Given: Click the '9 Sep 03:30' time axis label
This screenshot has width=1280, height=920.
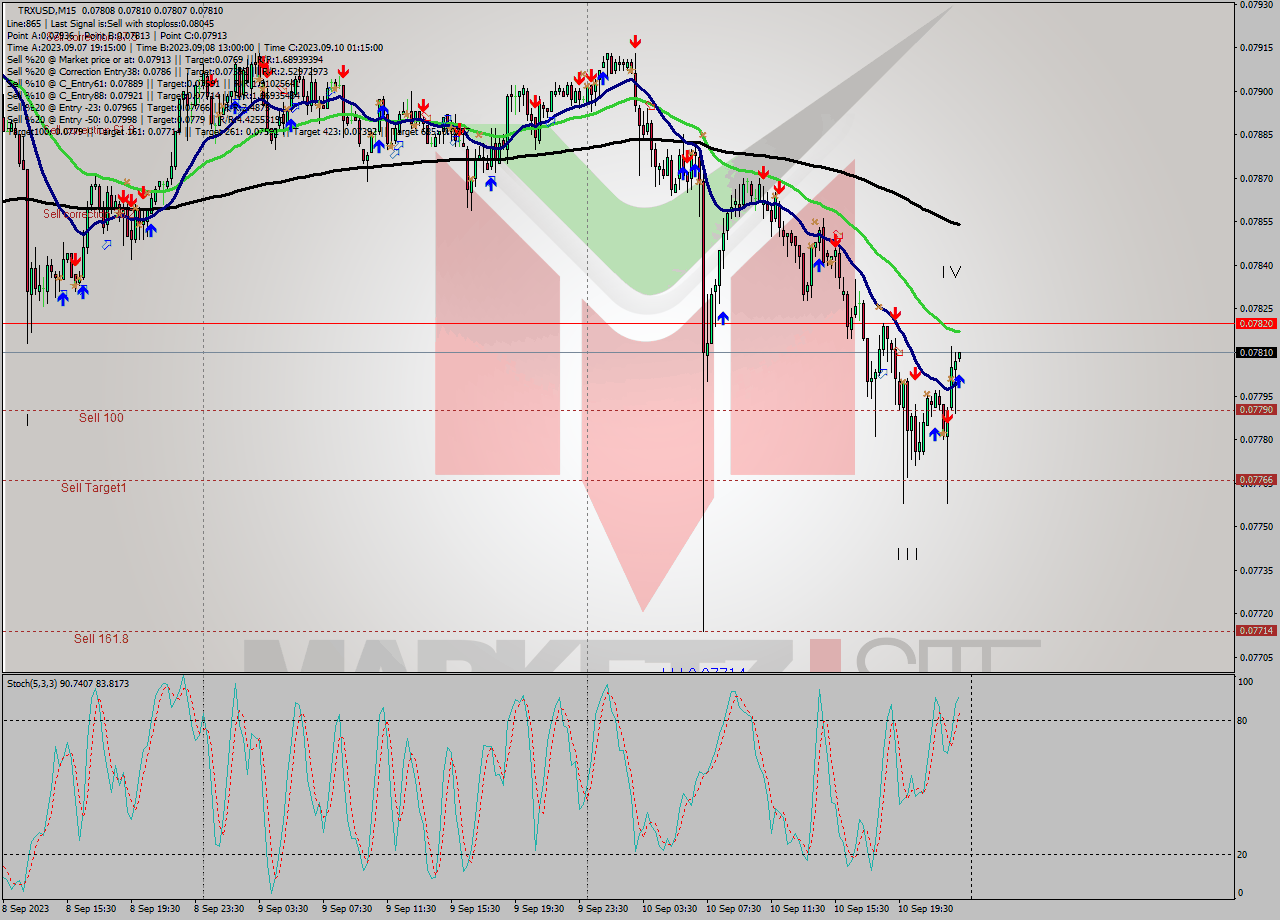Looking at the screenshot, I should coord(282,909).
